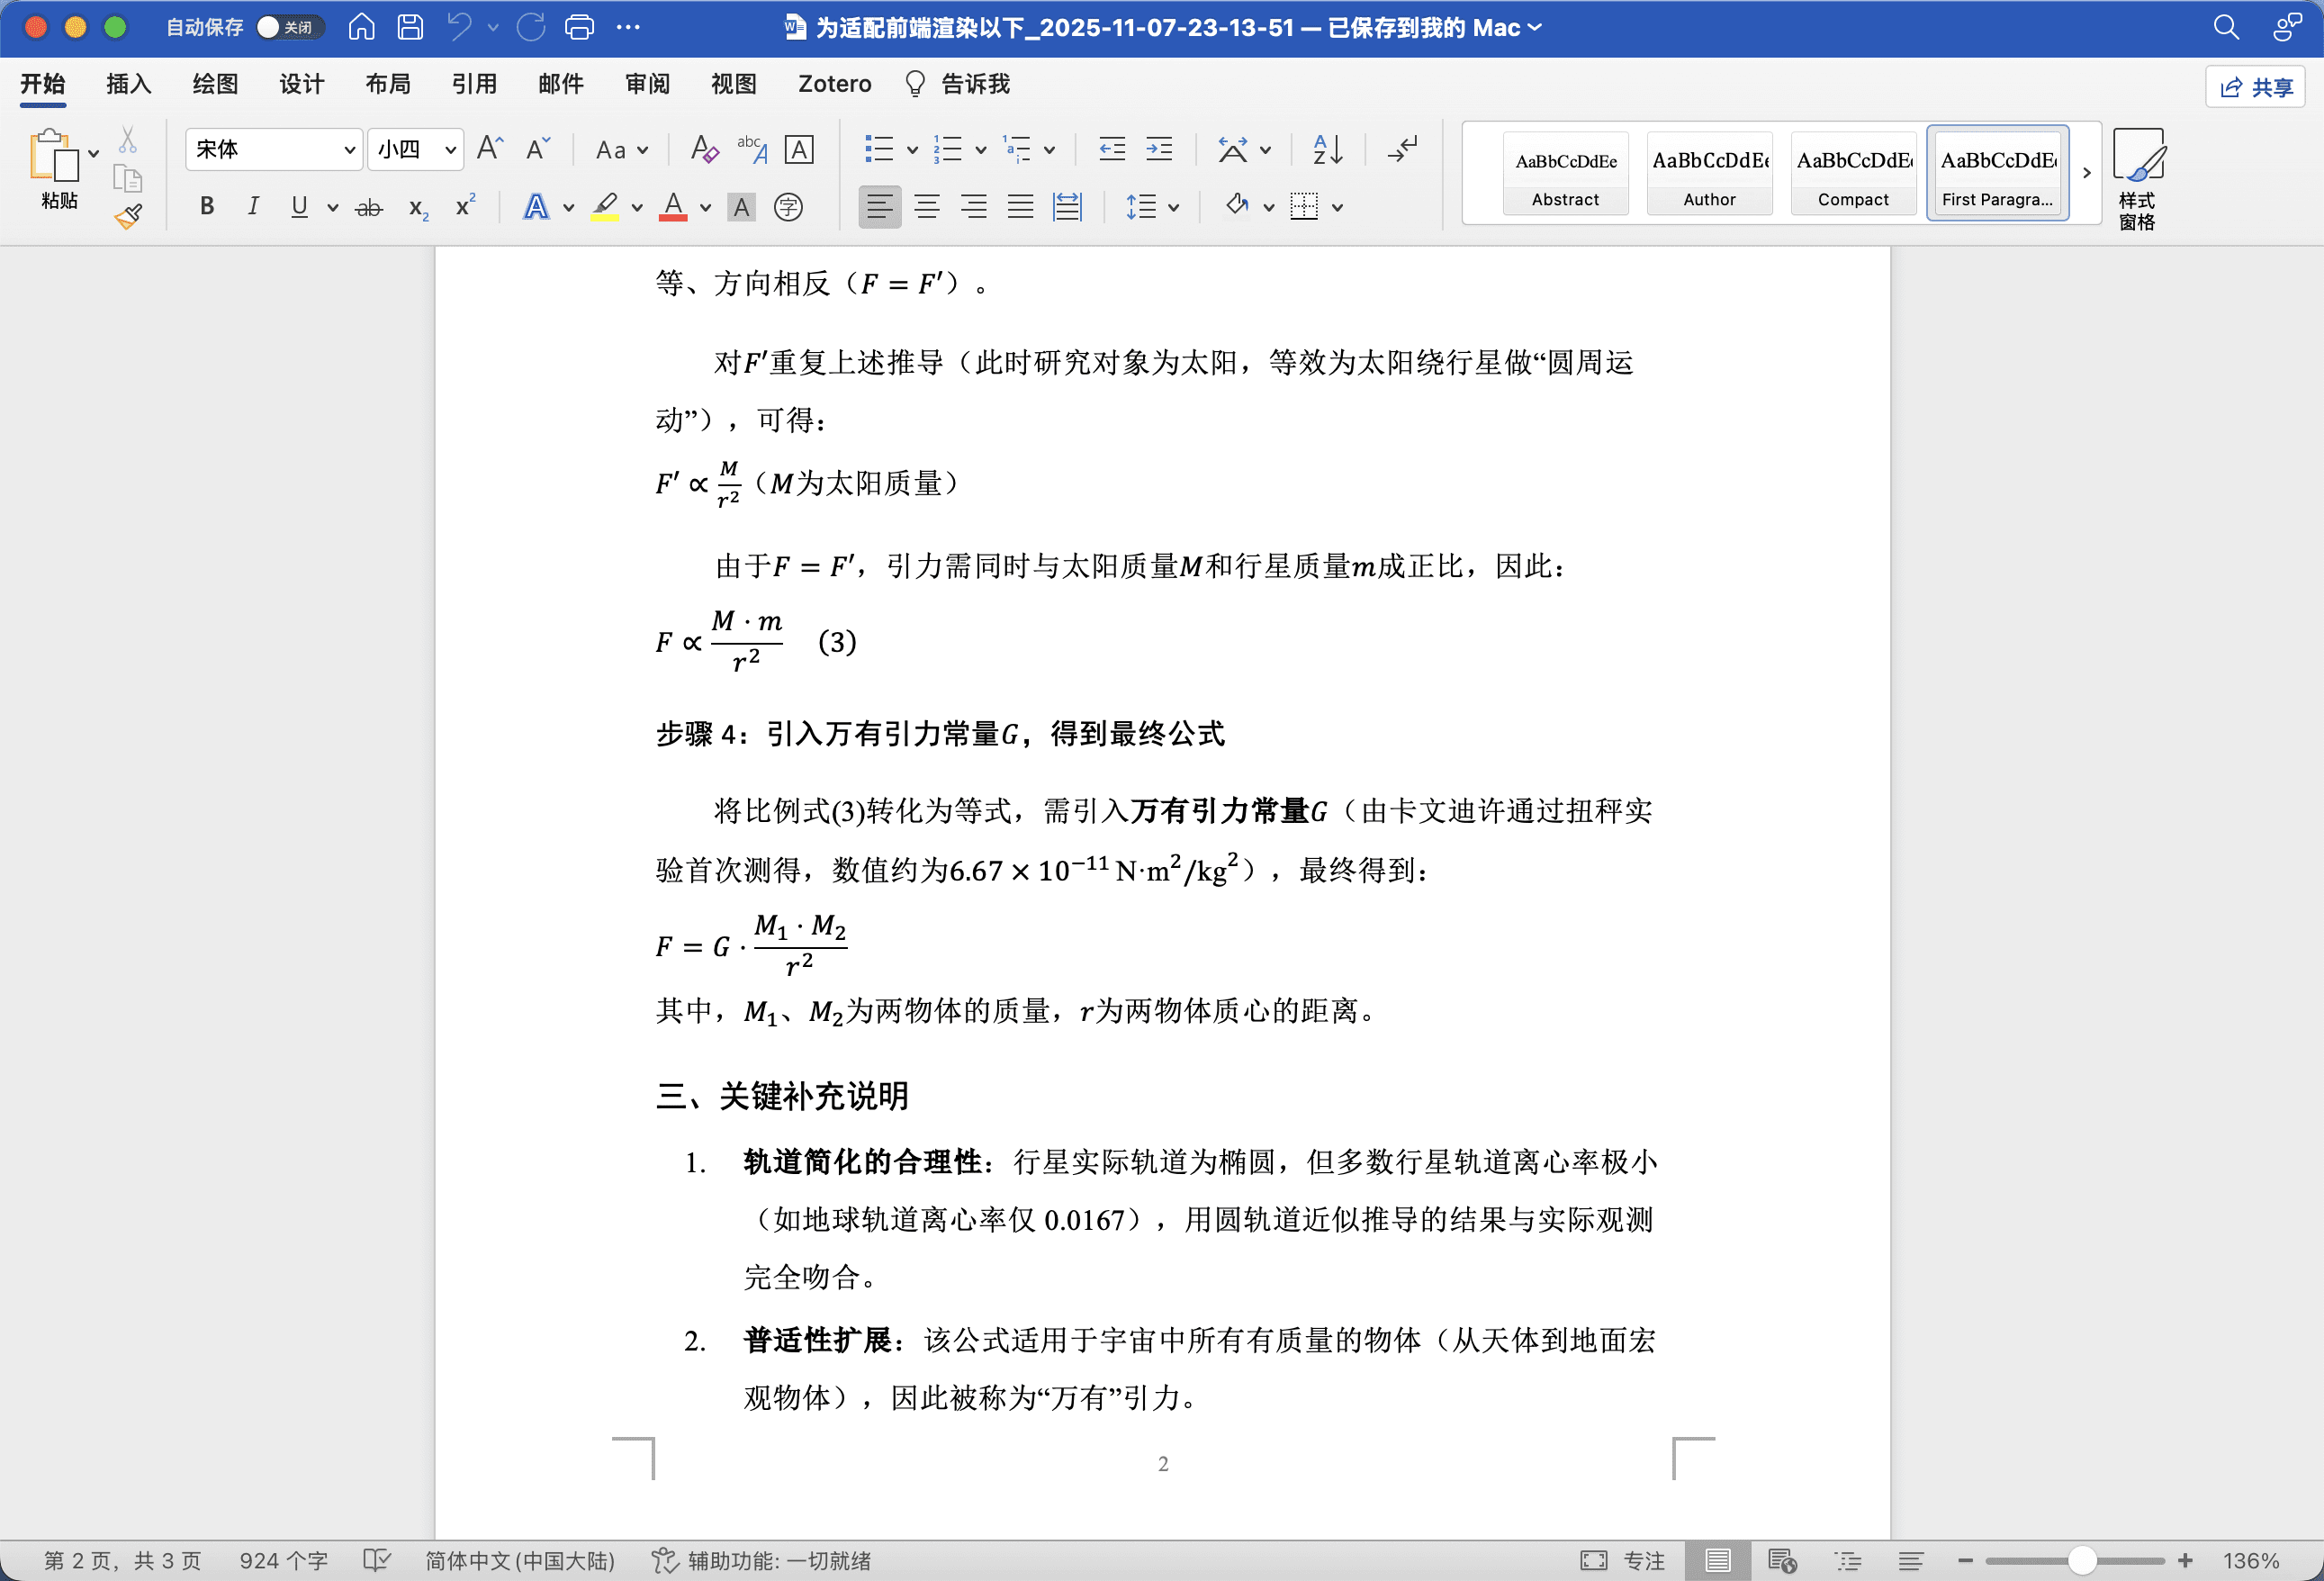
Task: Switch to the Zotero tab
Action: [834, 84]
